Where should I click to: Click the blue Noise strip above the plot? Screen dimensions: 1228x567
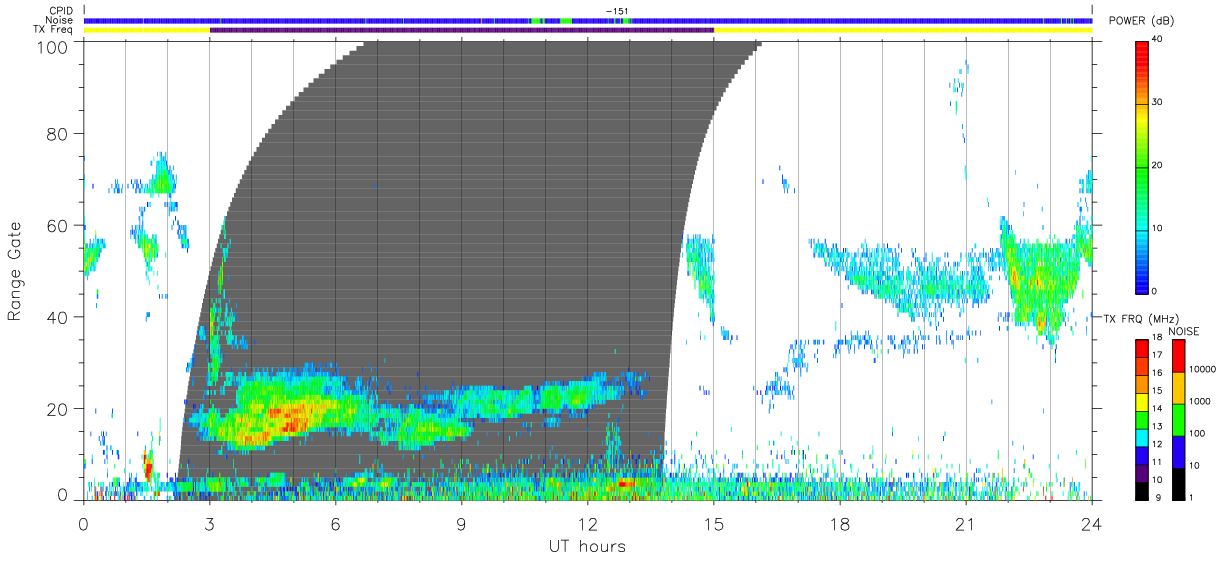tap(588, 20)
